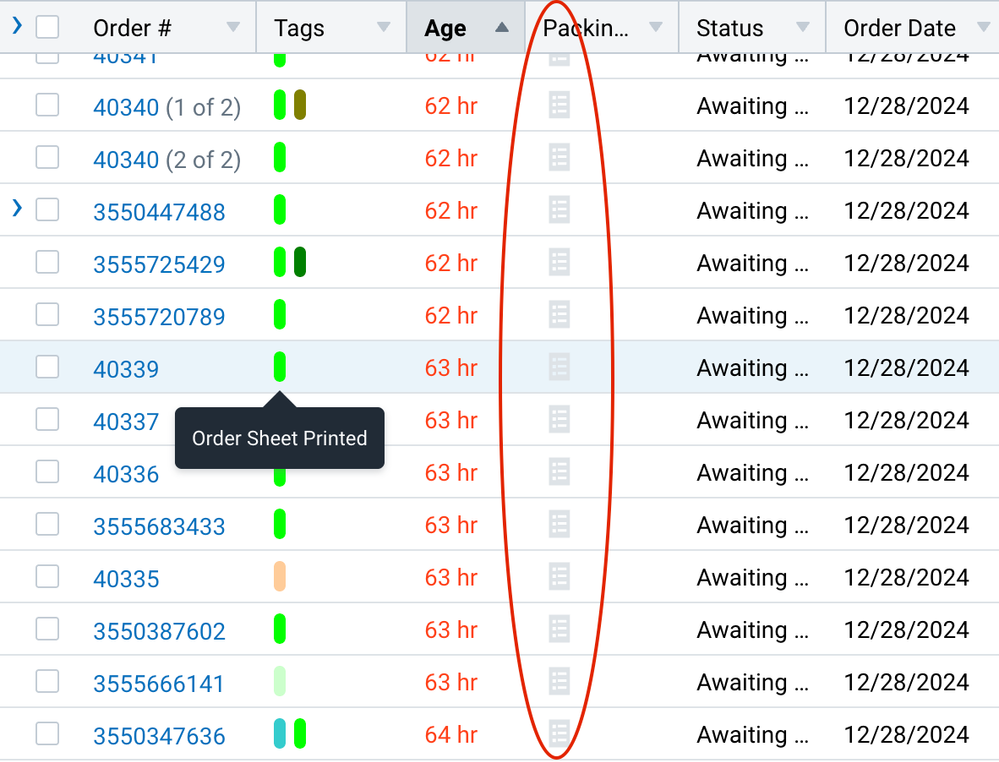Viewport: 999px width, 762px height.
Task: Expand the row for order 3550447488
Action: click(16, 209)
